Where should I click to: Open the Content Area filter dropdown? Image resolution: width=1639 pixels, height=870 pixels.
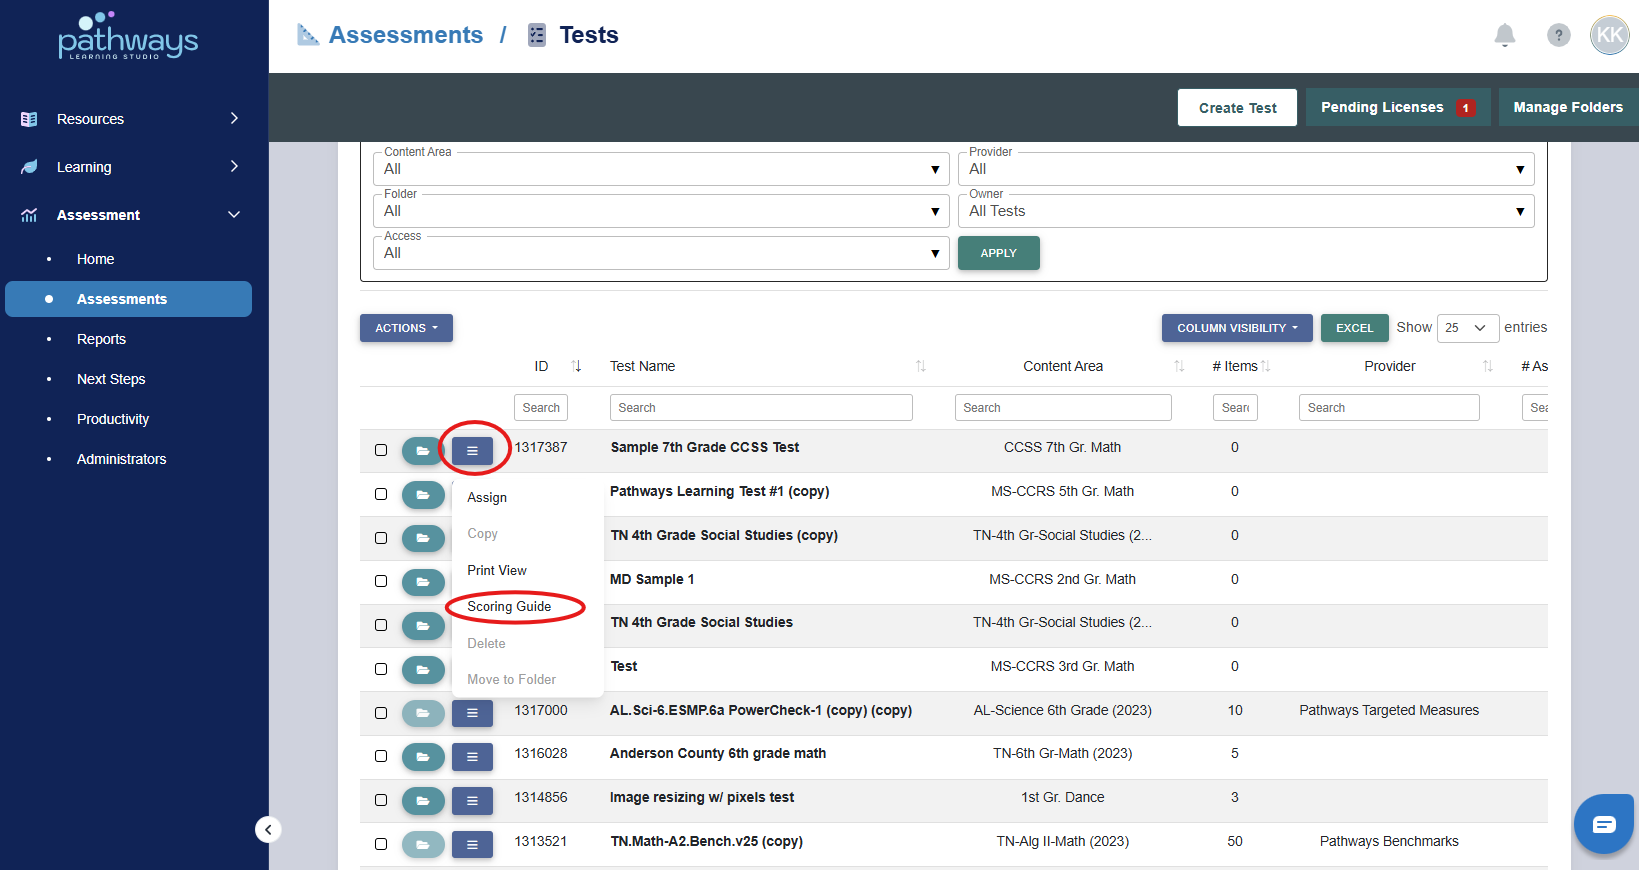(x=661, y=169)
